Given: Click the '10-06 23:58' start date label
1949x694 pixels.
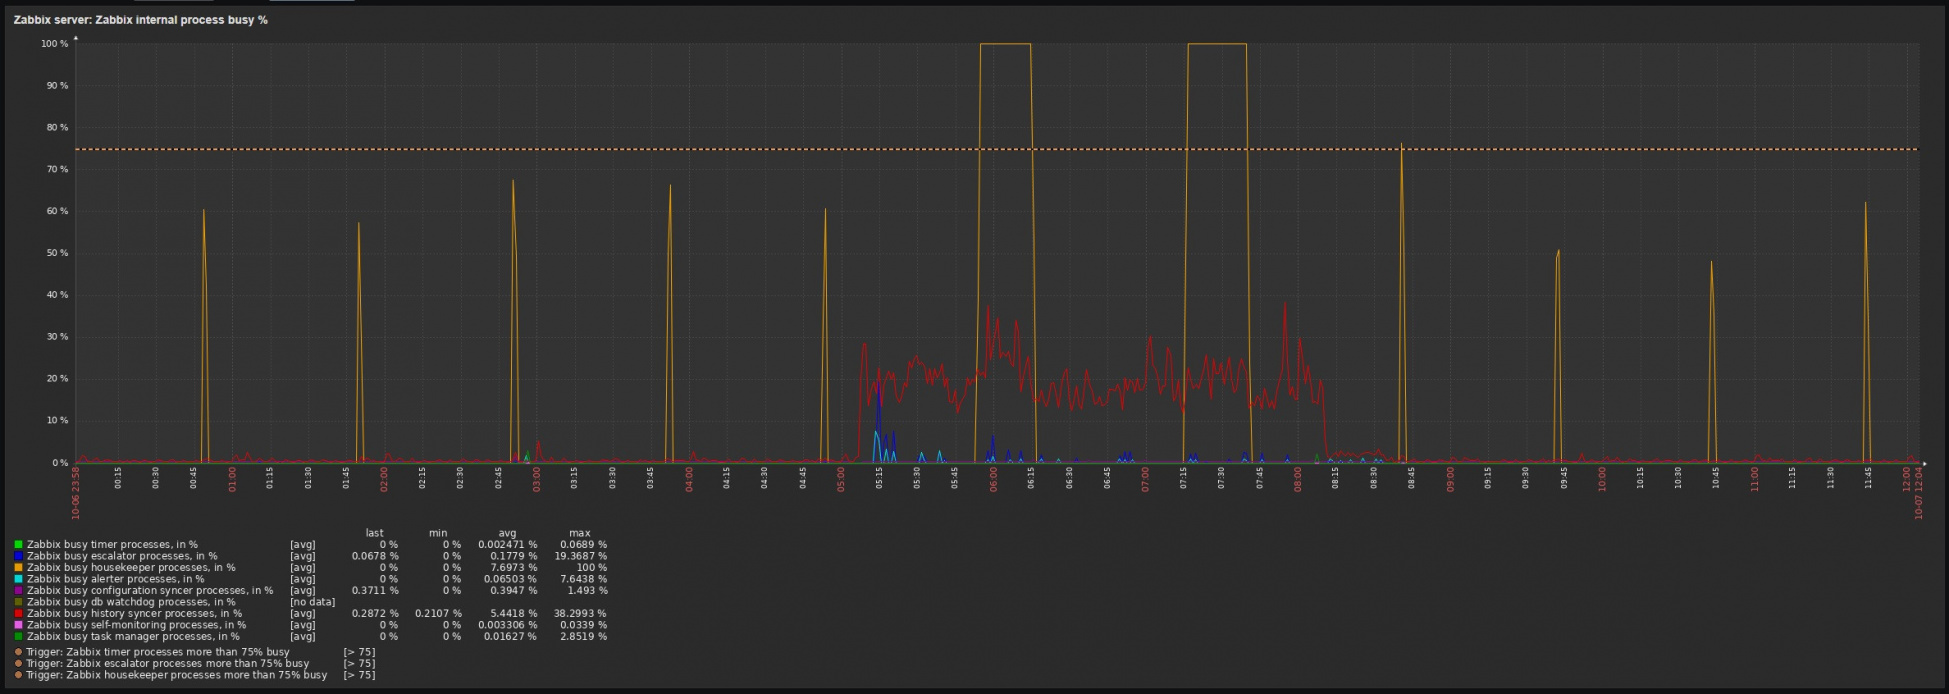Looking at the screenshot, I should [76, 493].
